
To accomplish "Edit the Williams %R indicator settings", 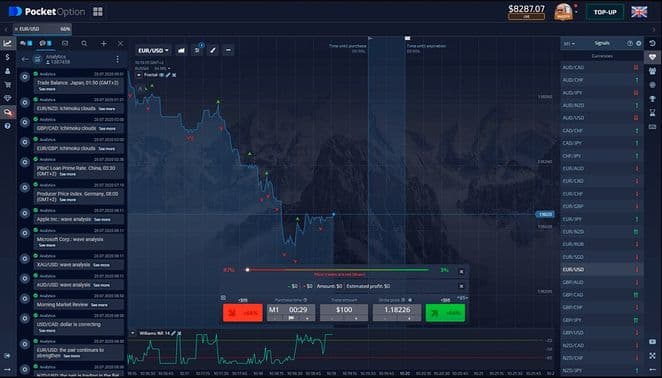I will (173, 333).
